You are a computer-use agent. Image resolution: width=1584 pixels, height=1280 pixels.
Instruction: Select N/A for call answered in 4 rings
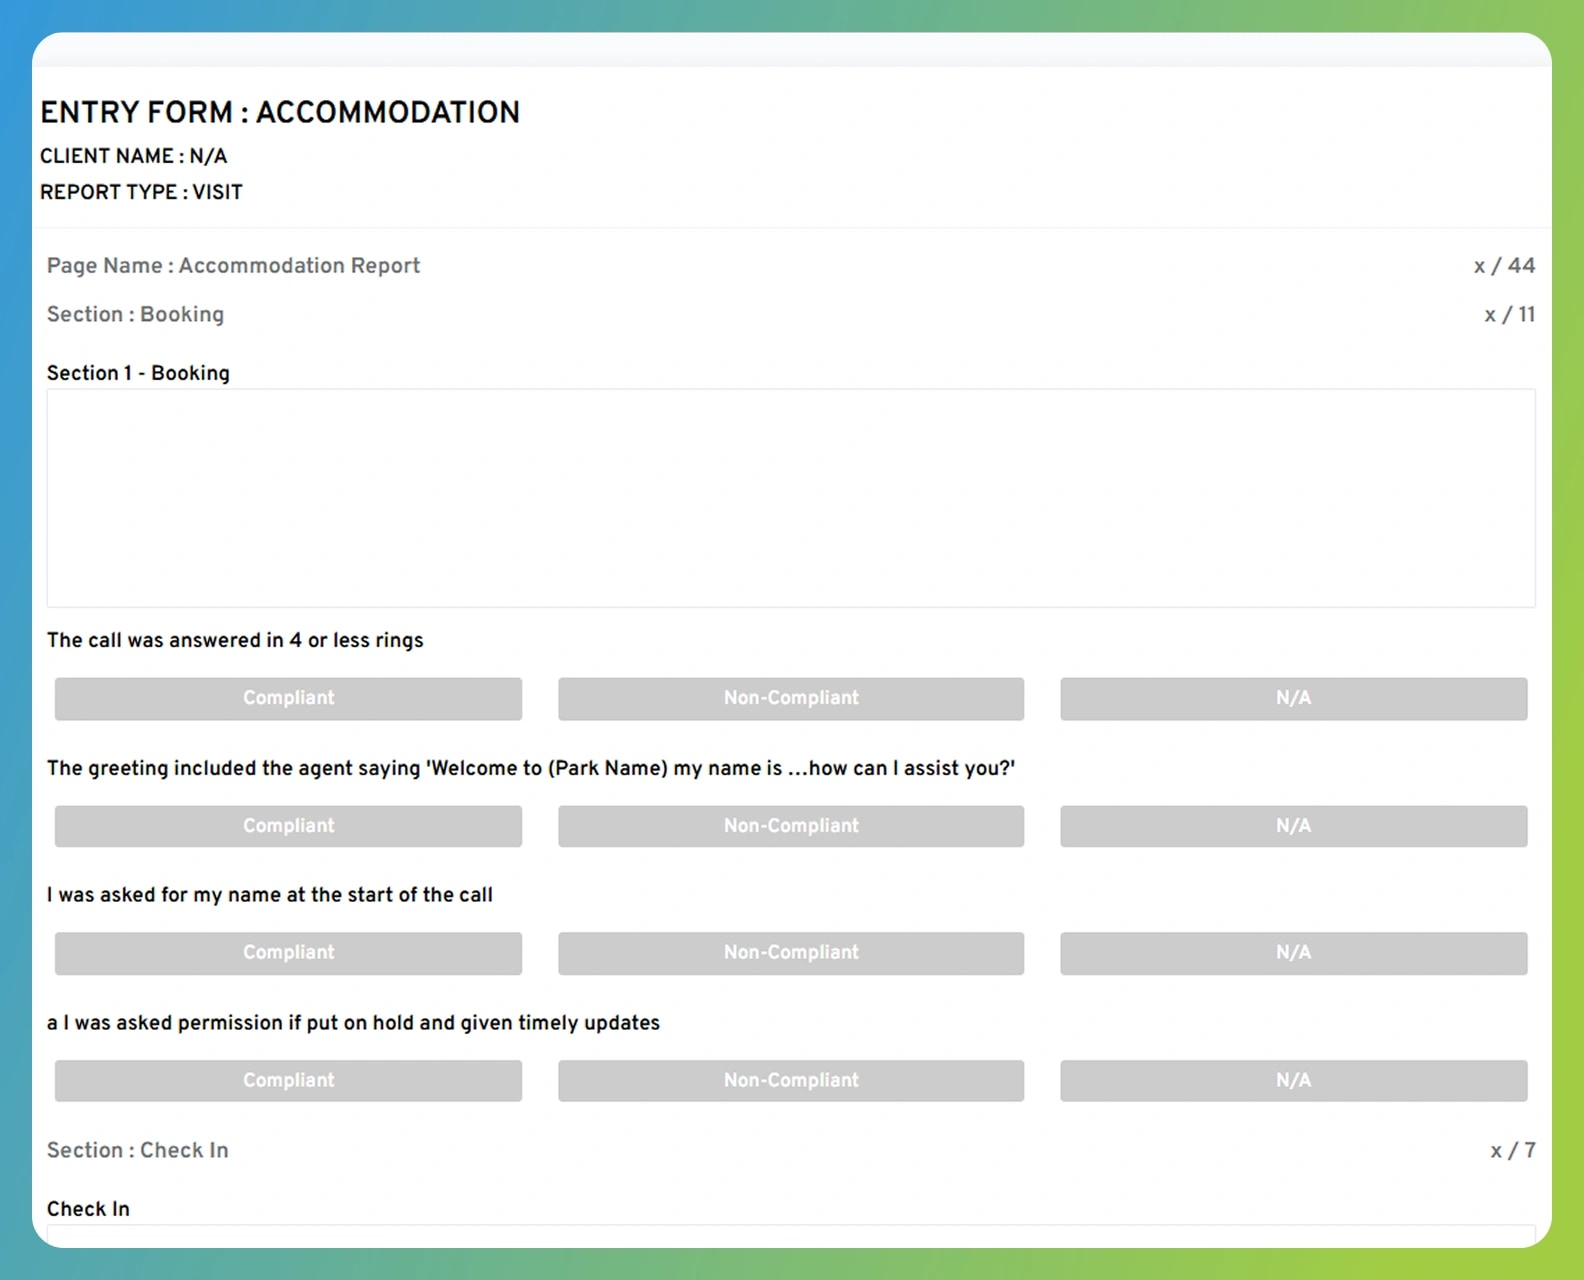pyautogui.click(x=1294, y=699)
